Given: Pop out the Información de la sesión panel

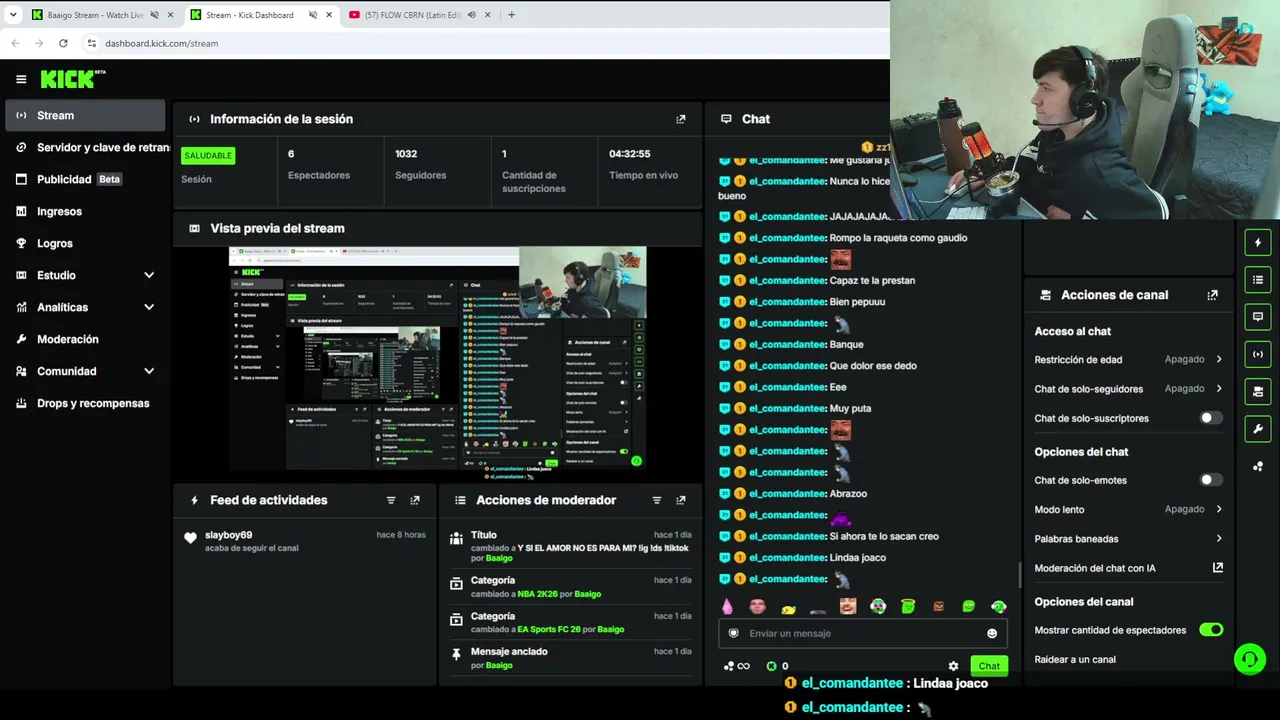Looking at the screenshot, I should pos(681,119).
